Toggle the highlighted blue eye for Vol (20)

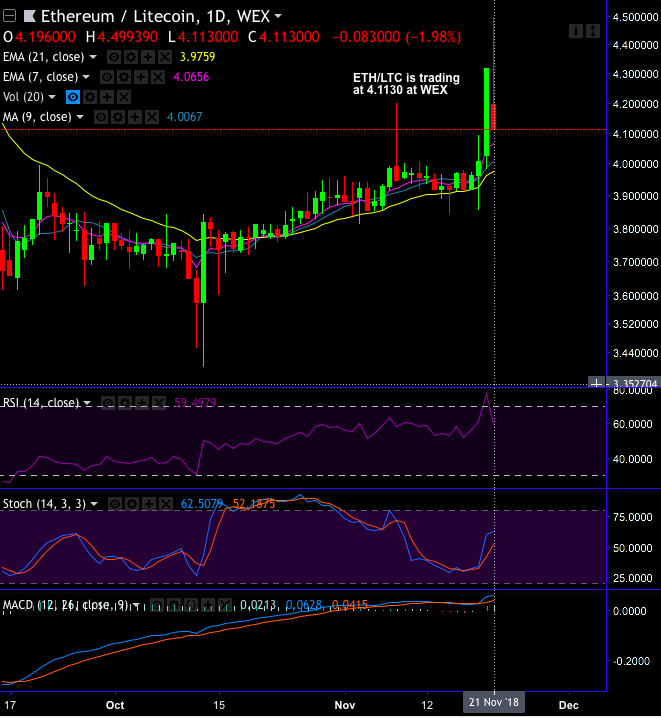[x=73, y=97]
